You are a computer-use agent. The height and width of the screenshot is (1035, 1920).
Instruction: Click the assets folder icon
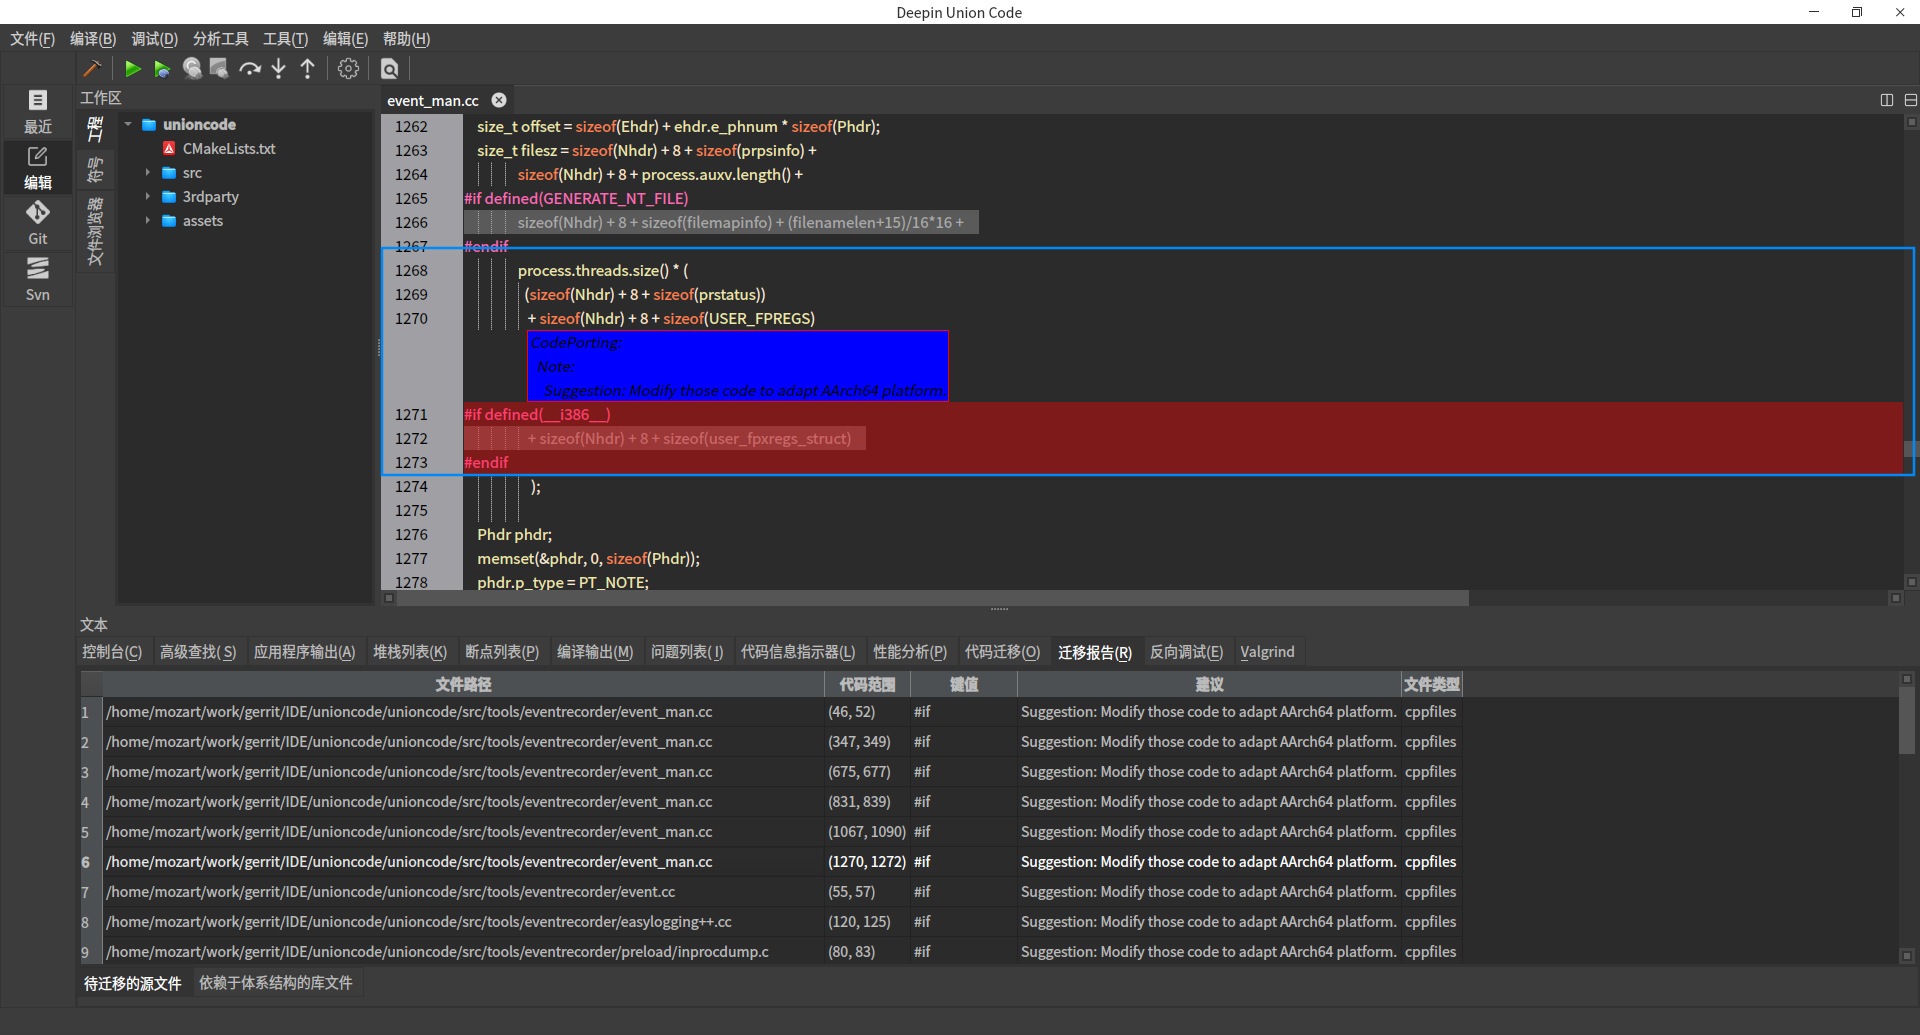(x=169, y=221)
